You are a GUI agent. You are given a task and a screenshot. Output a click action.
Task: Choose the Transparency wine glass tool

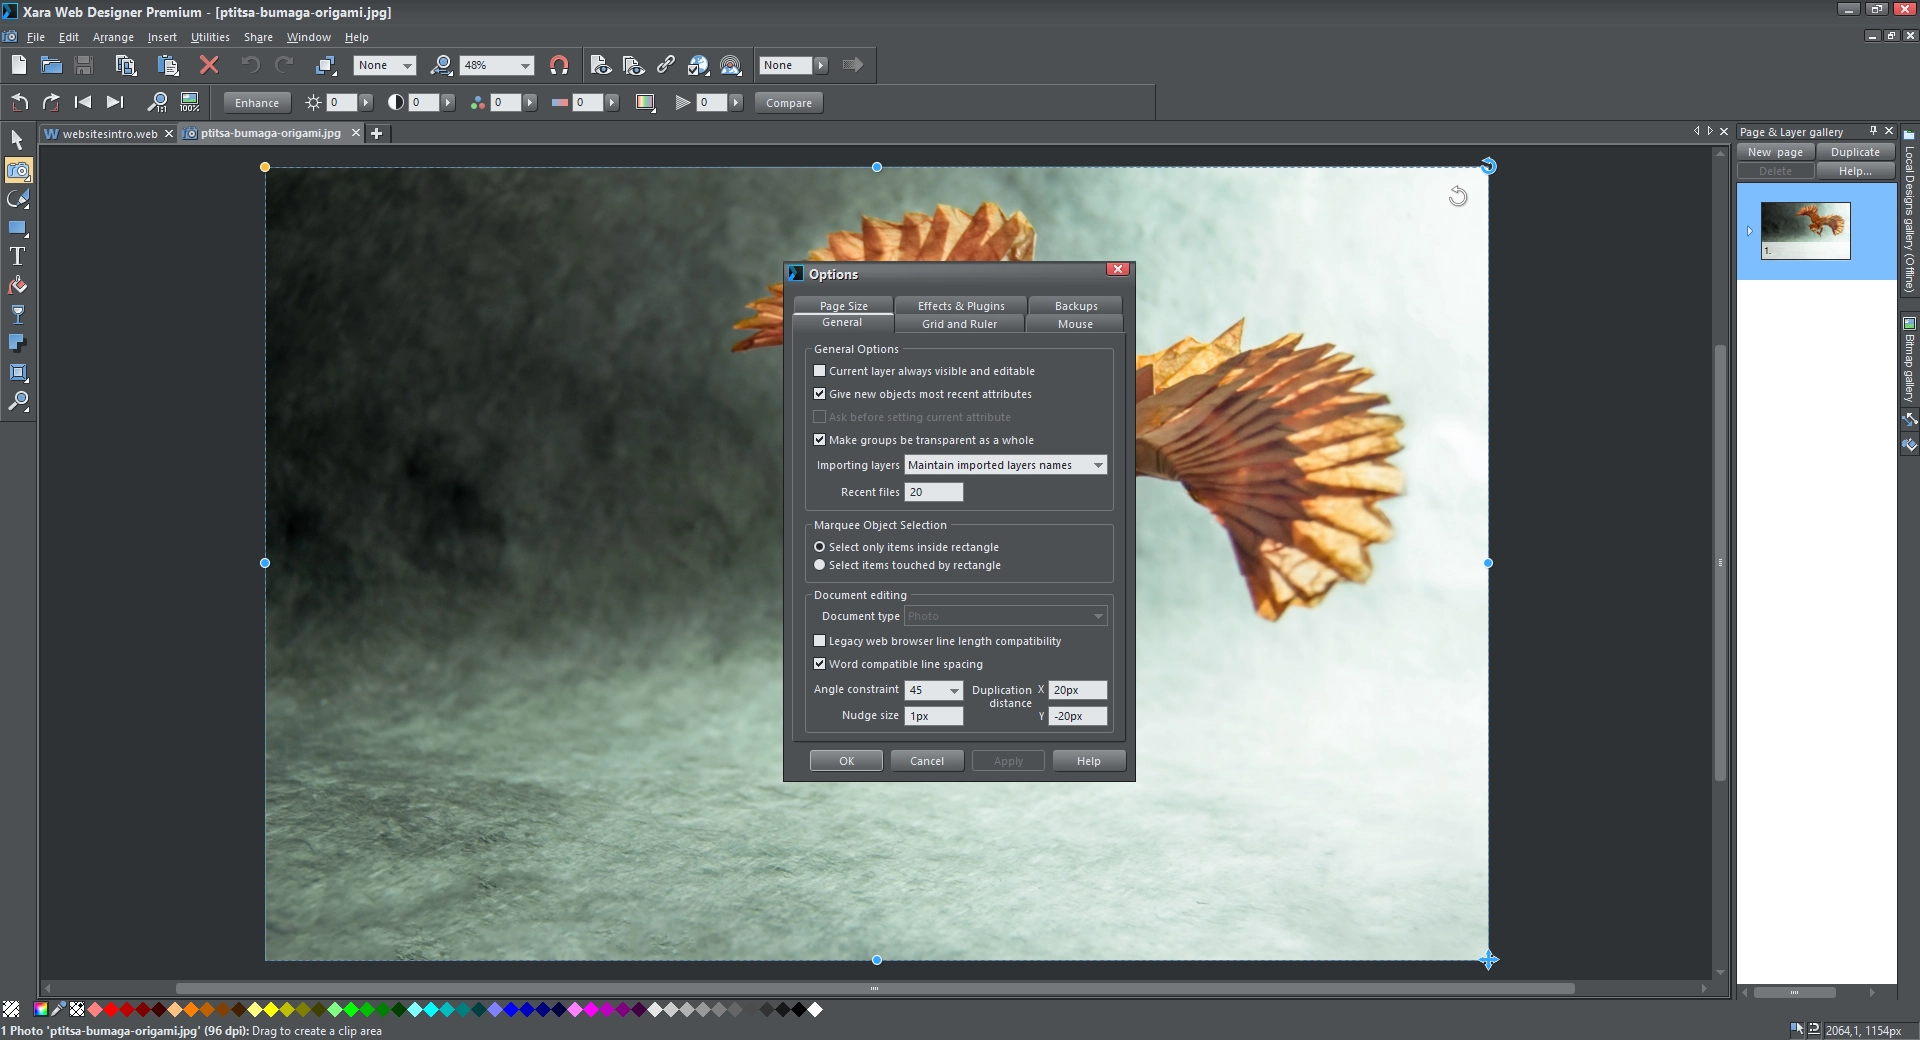tap(18, 314)
